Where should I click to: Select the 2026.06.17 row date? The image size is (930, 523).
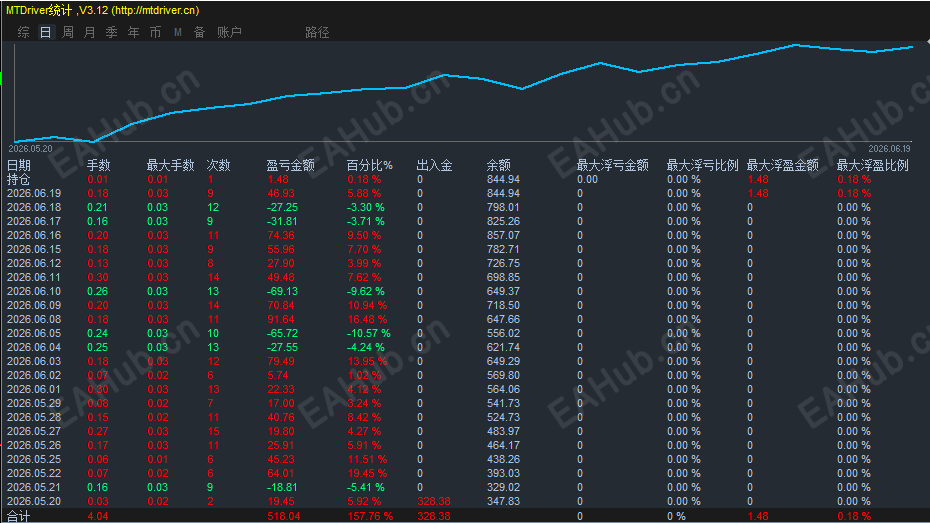coord(34,221)
